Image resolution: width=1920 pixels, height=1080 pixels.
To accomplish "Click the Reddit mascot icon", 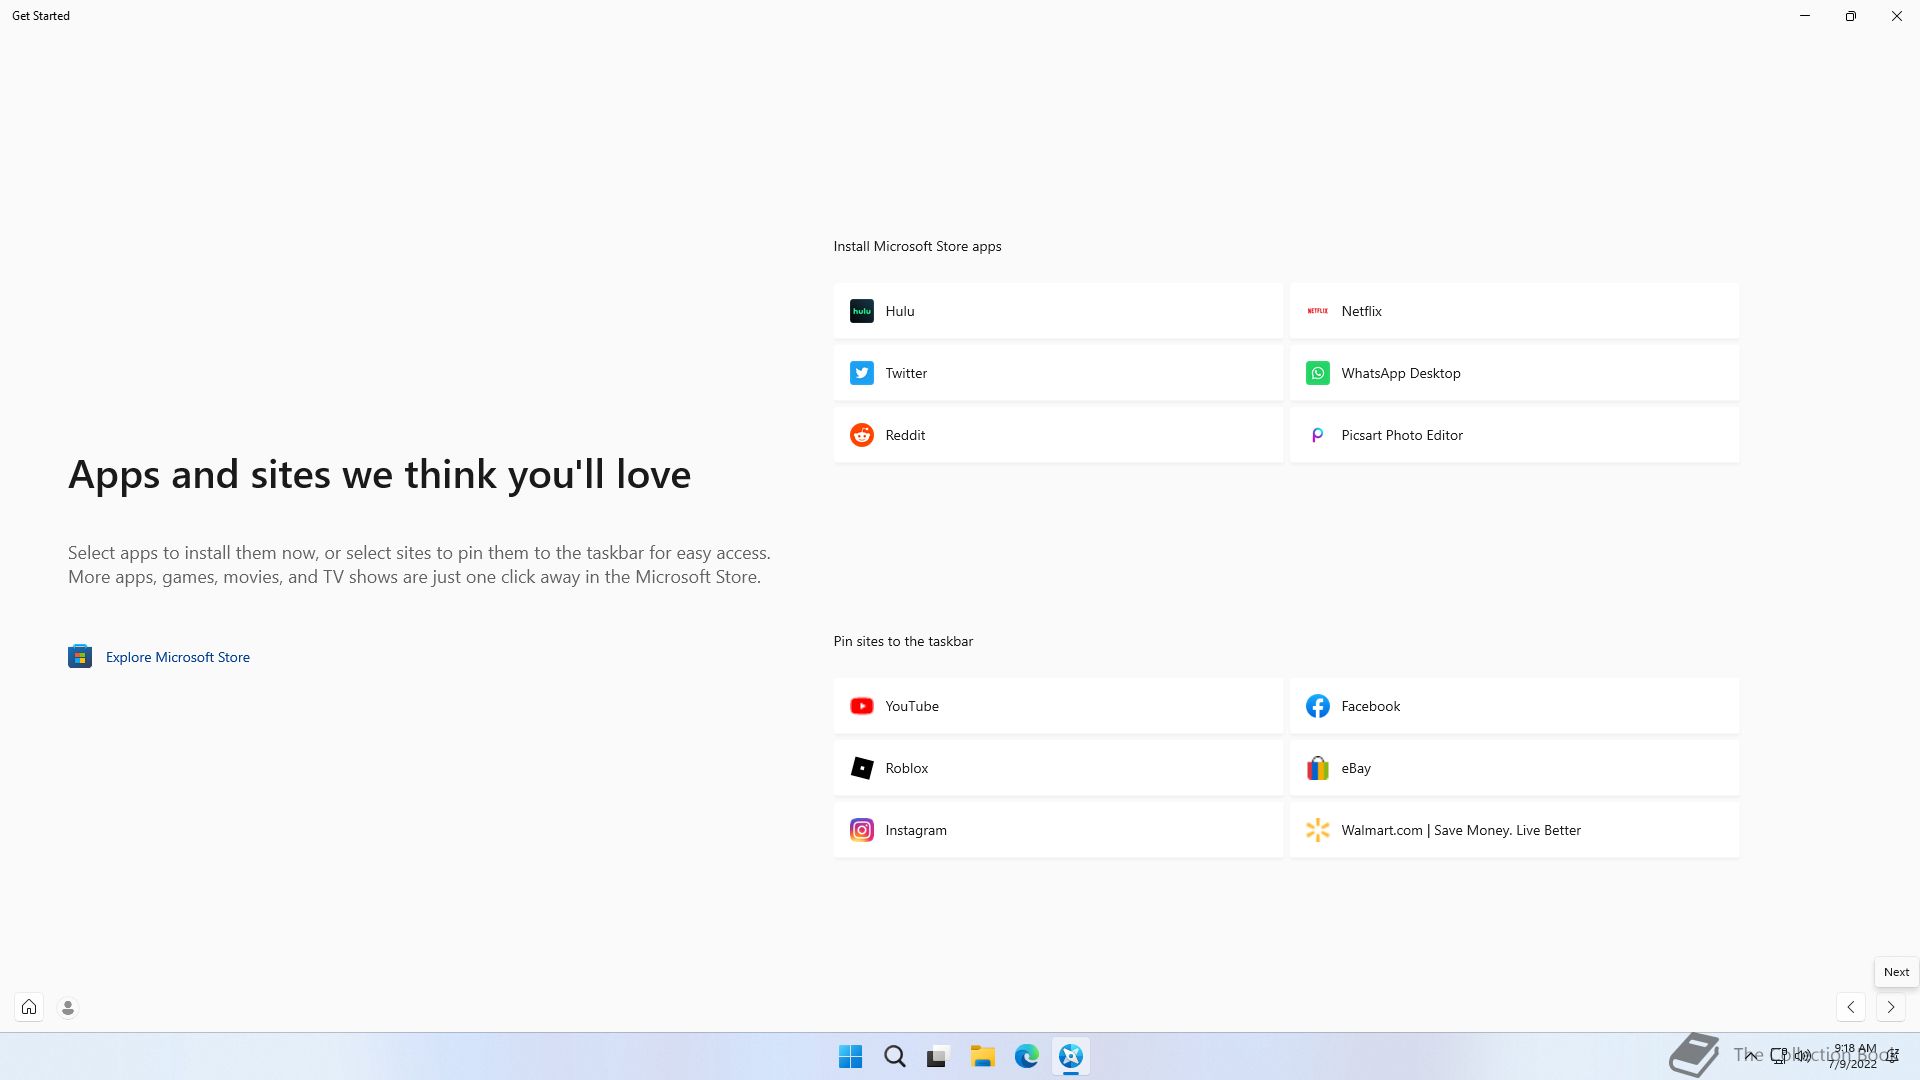I will 861,435.
